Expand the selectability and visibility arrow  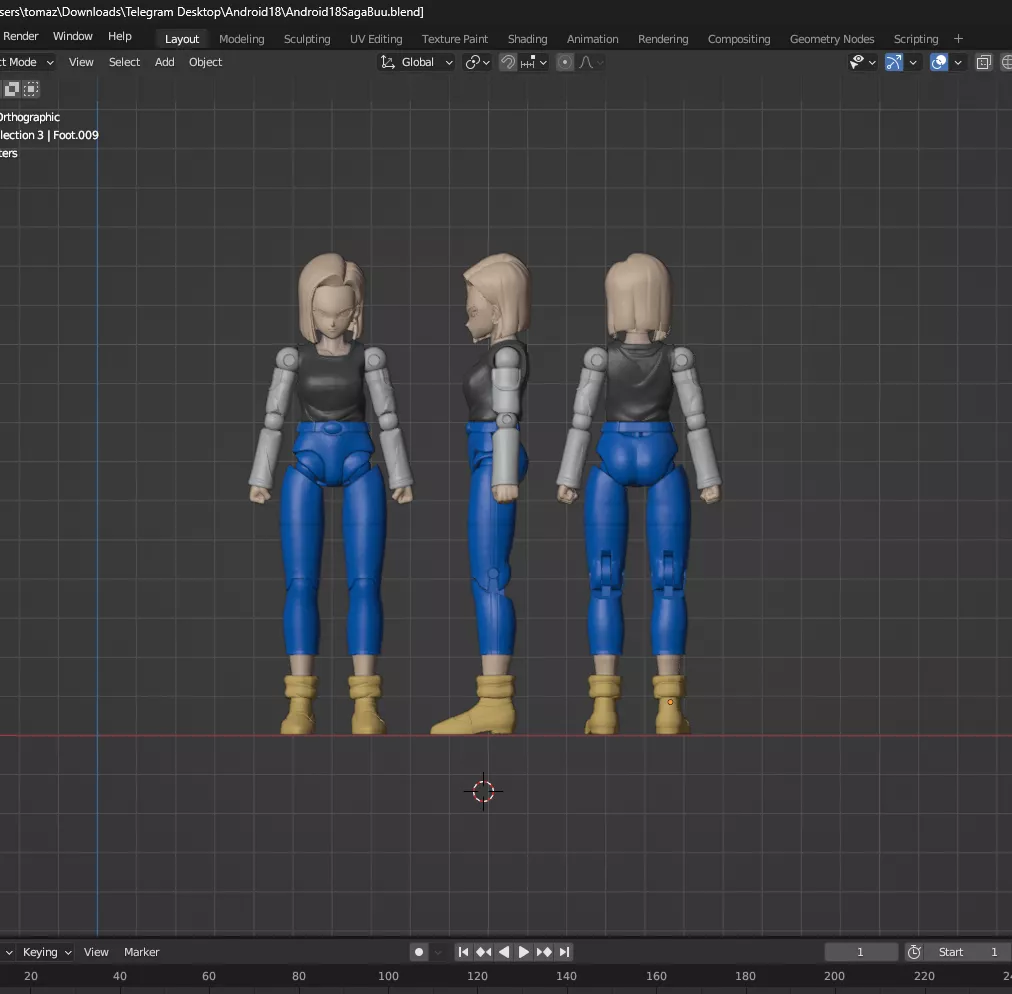click(x=872, y=63)
